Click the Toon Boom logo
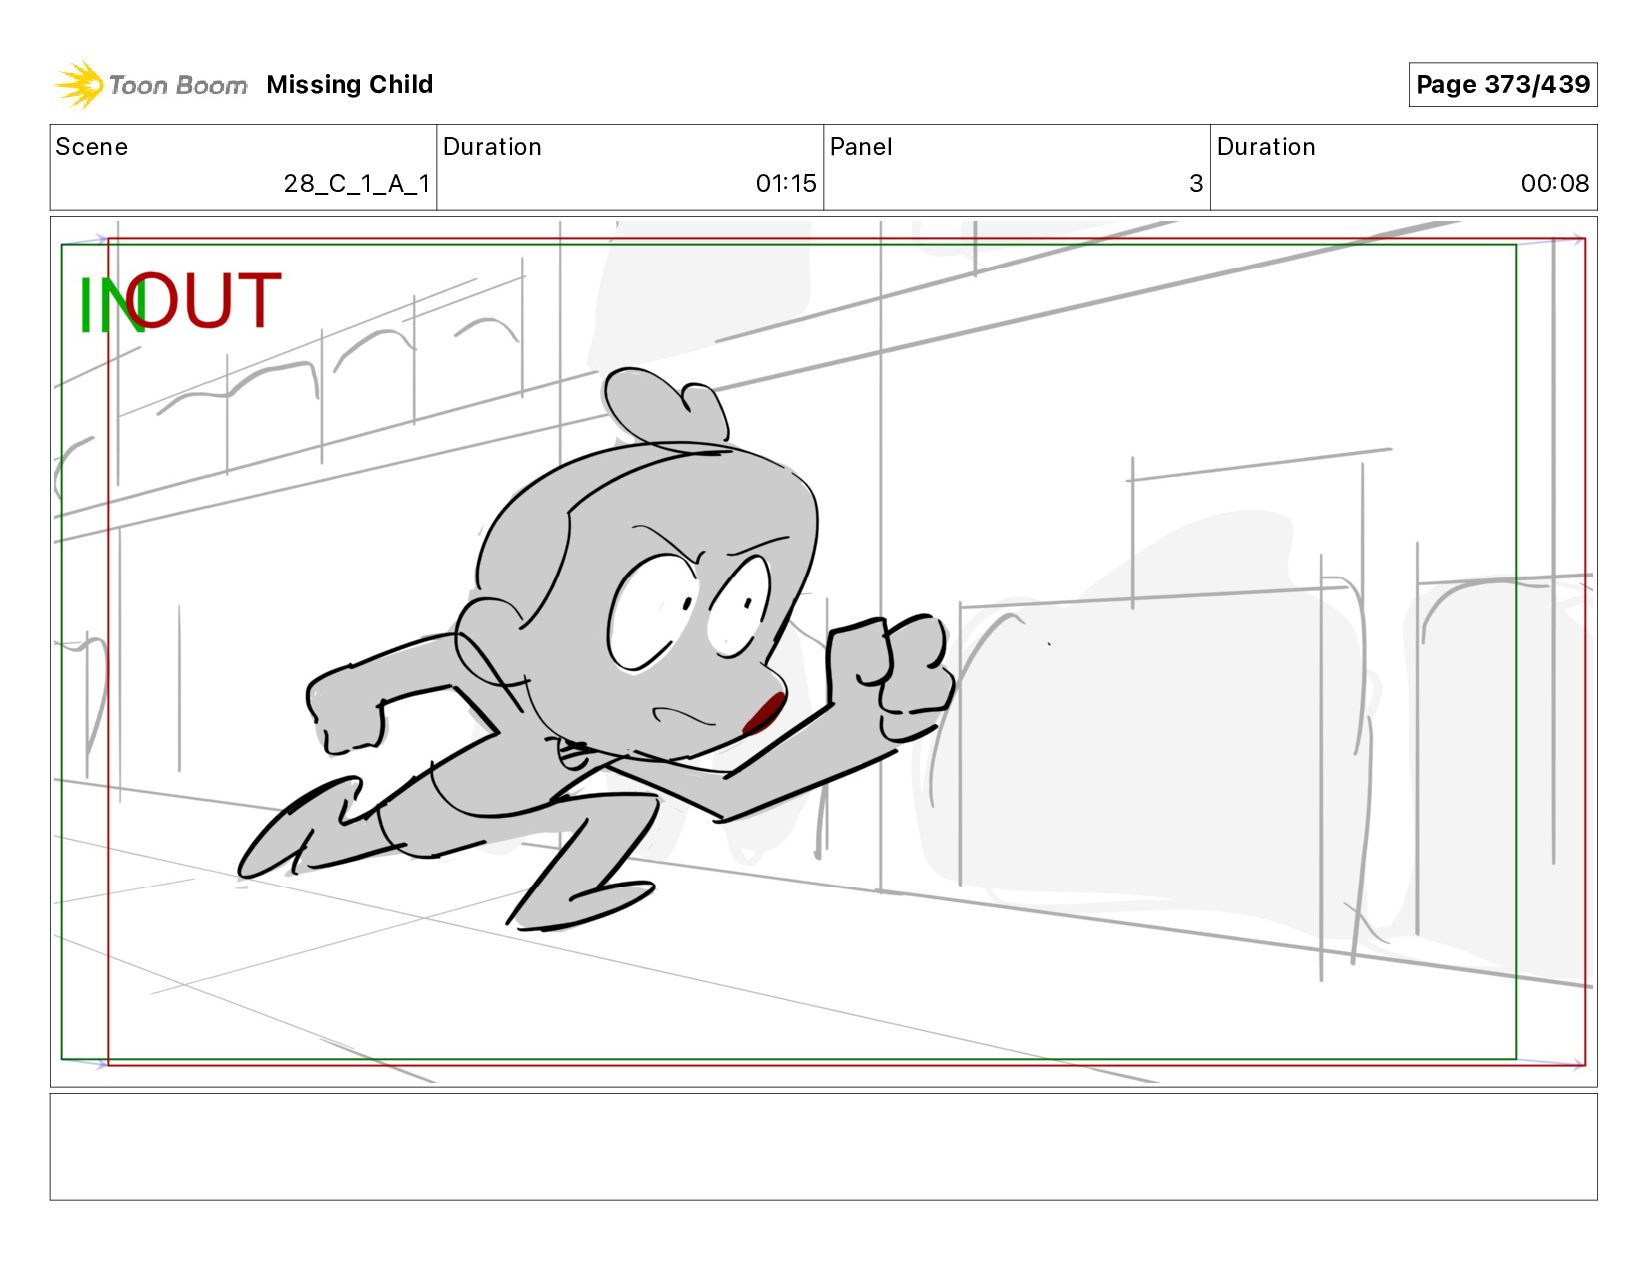Screen dimensions: 1650x1275 151,85
